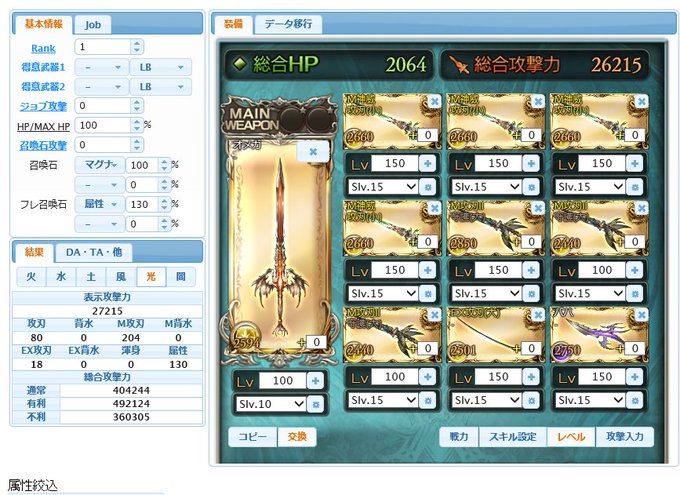The width and height of the screenshot is (680, 495).
Task: Select the purple バハ weapon thumbnail
Action: click(599, 335)
